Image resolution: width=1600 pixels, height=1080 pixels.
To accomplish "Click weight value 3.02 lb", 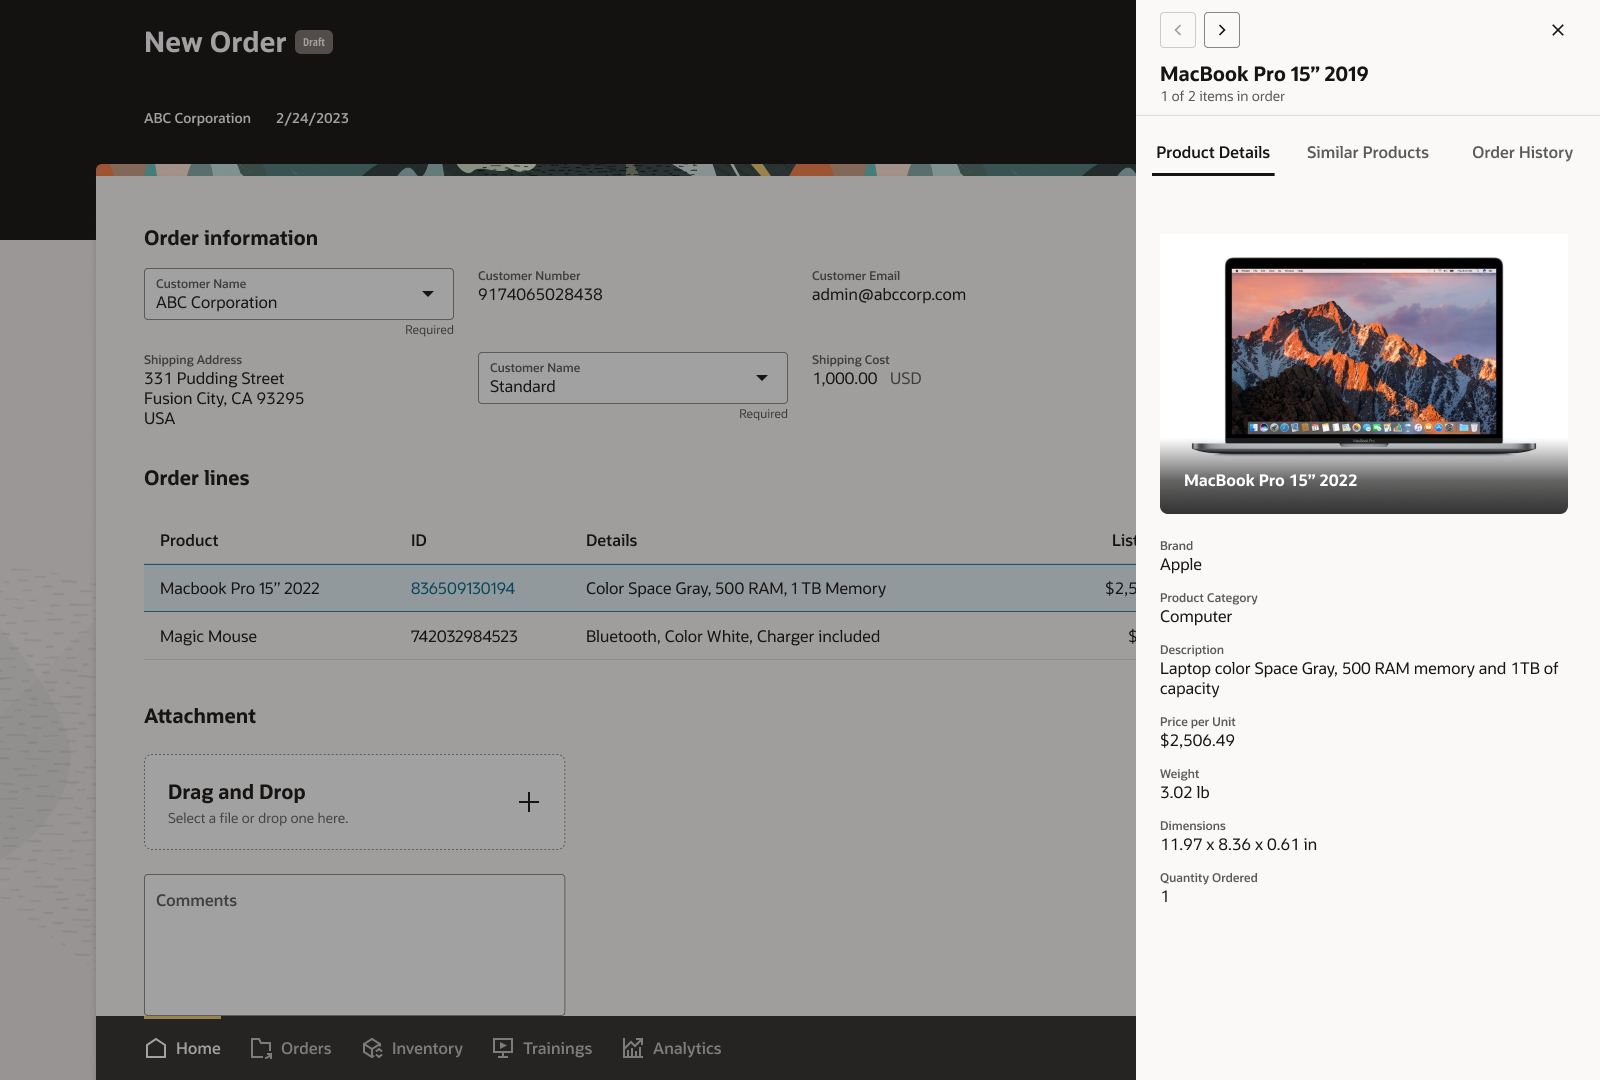I will pos(1185,793).
